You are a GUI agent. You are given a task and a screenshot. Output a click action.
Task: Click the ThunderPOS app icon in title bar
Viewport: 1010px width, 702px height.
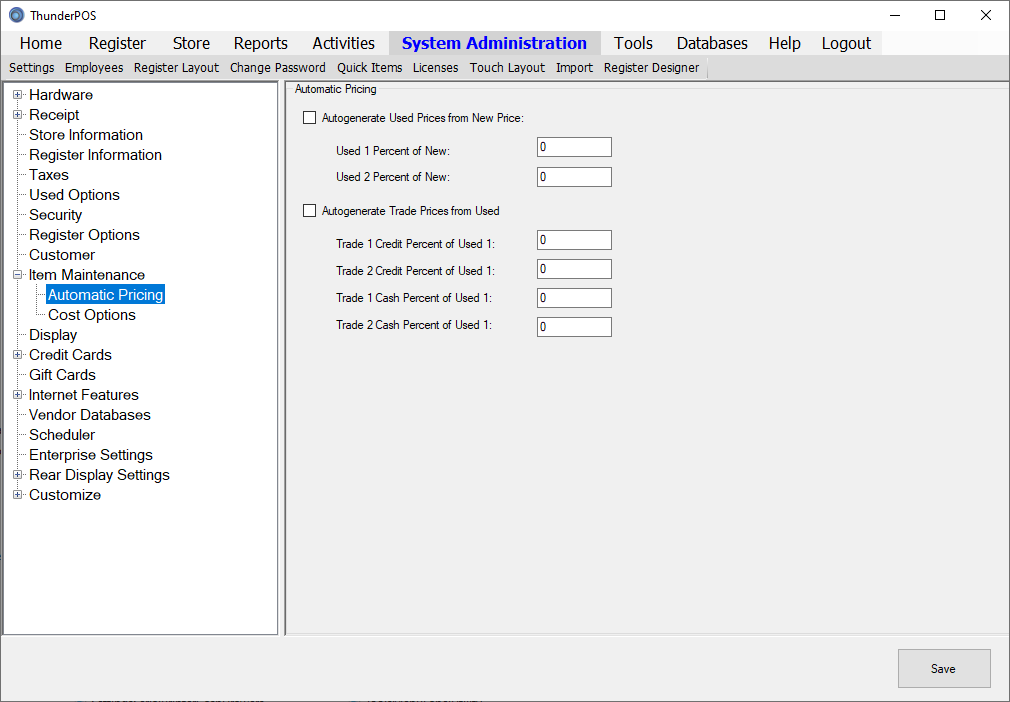[16, 15]
